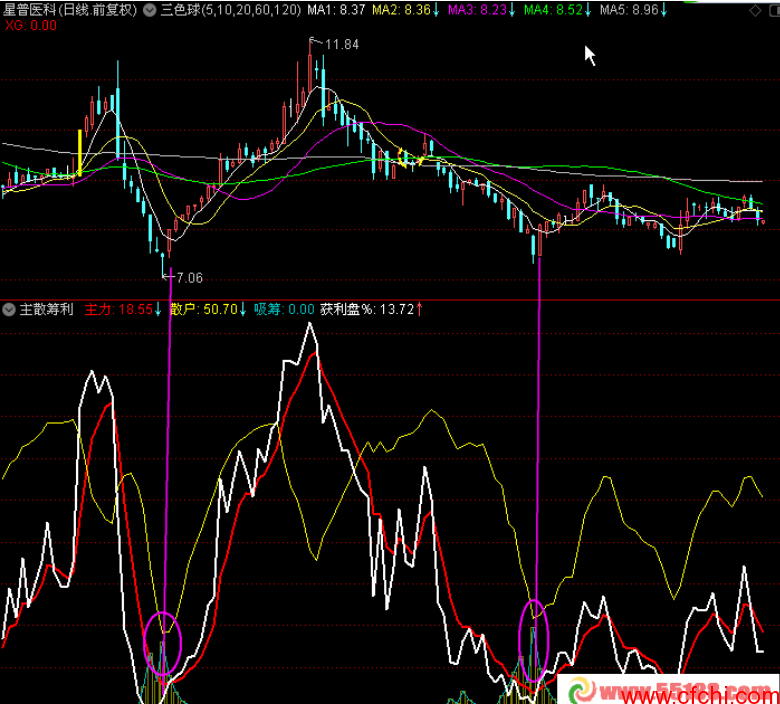The height and width of the screenshot is (704, 780).
Task: Click the XG: 0.00 label
Action: tap(30, 25)
